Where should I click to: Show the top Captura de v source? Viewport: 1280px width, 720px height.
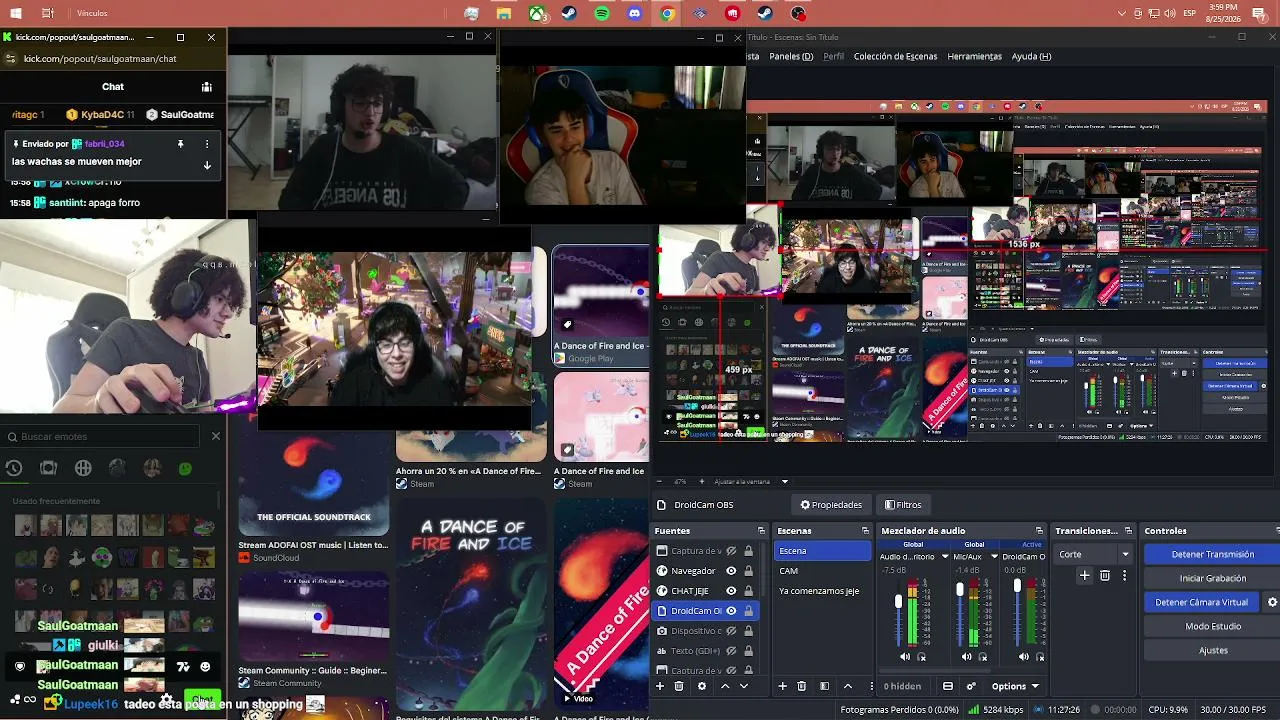[731, 551]
